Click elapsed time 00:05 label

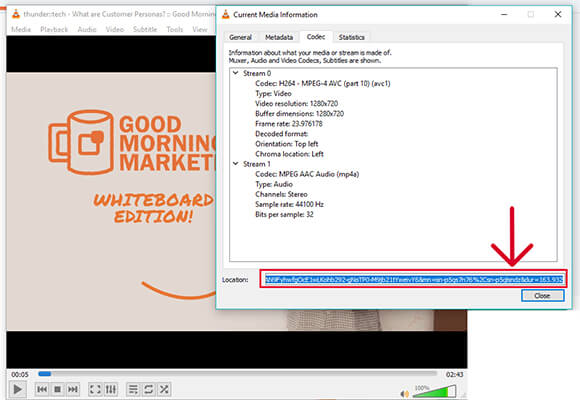click(20, 374)
